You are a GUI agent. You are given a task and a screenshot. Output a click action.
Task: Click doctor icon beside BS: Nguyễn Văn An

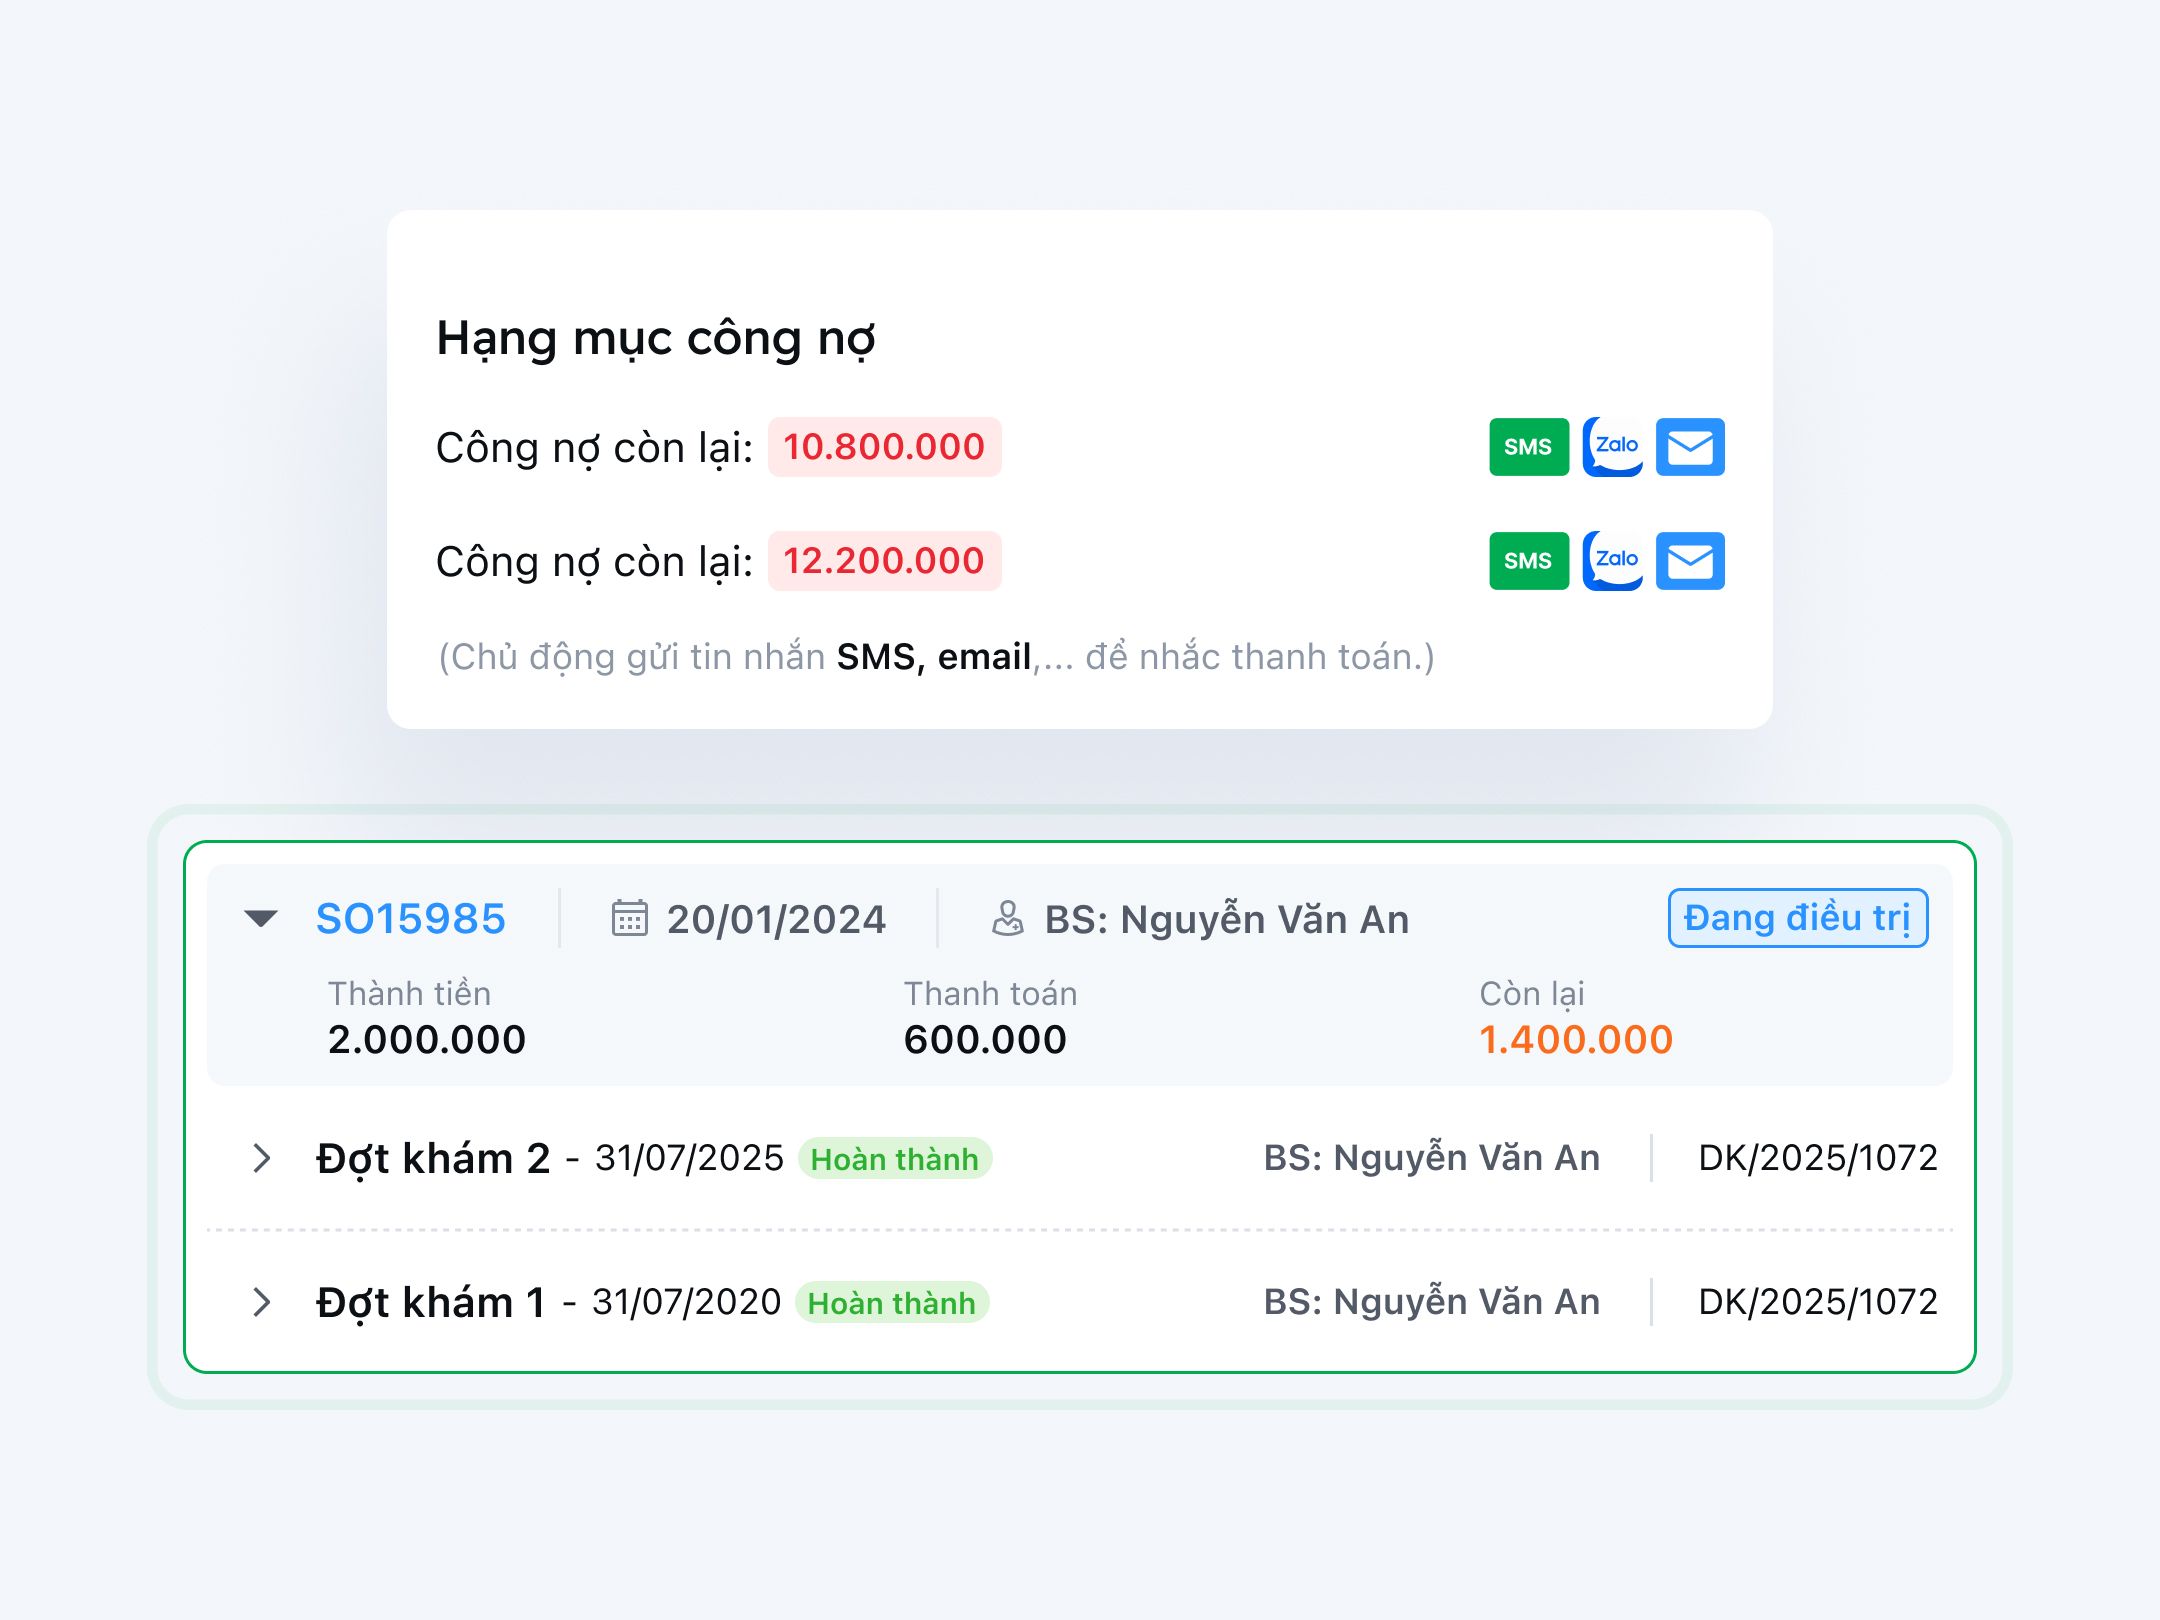(1007, 918)
